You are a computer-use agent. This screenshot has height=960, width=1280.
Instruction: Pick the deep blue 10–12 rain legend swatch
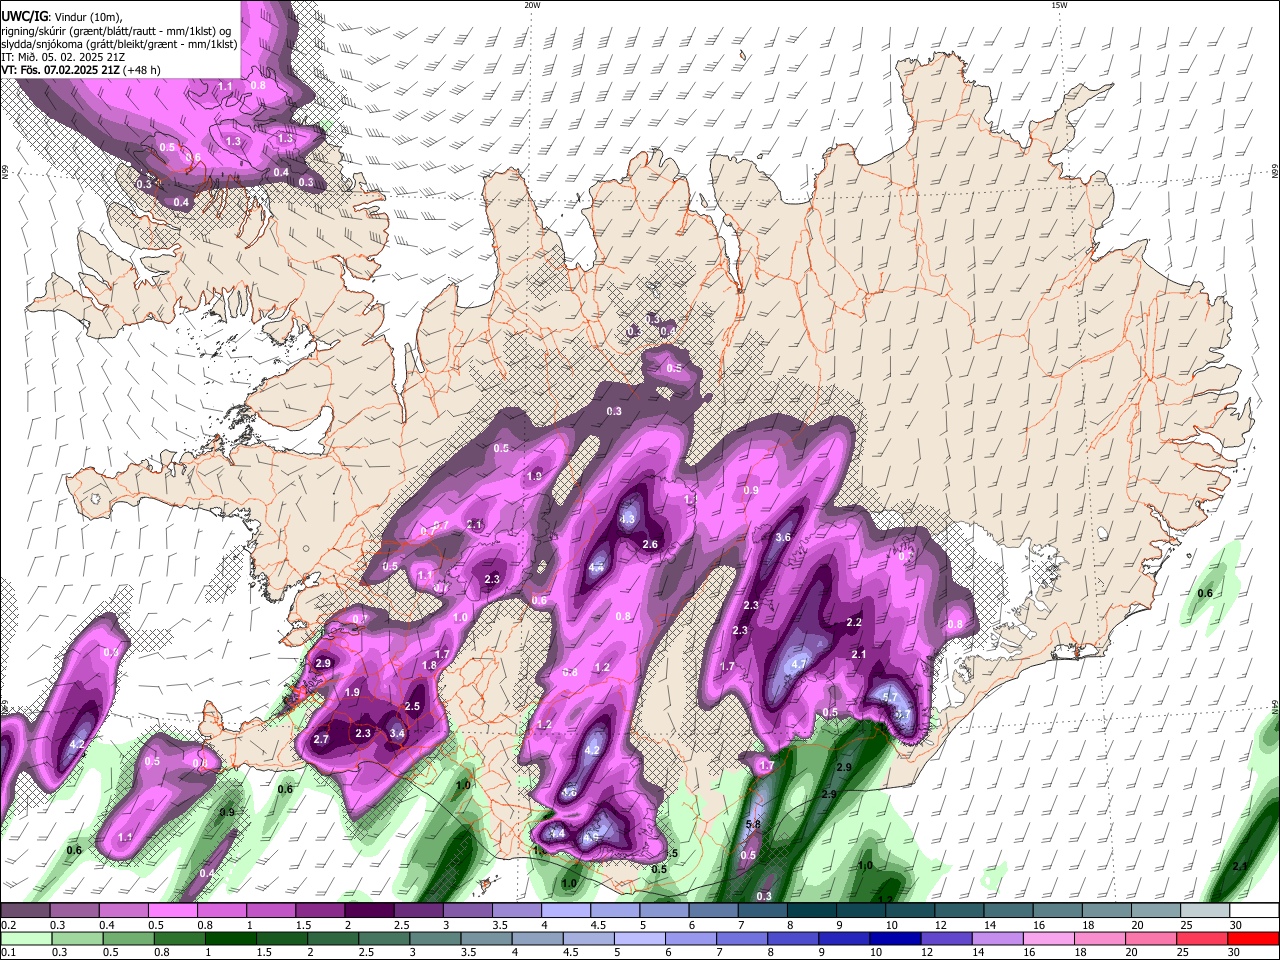point(895,938)
